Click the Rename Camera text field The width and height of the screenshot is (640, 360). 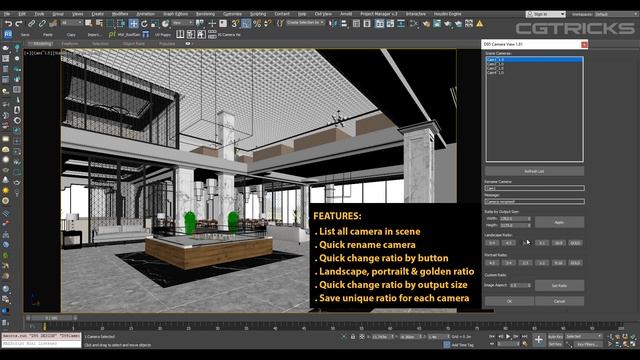pos(534,188)
